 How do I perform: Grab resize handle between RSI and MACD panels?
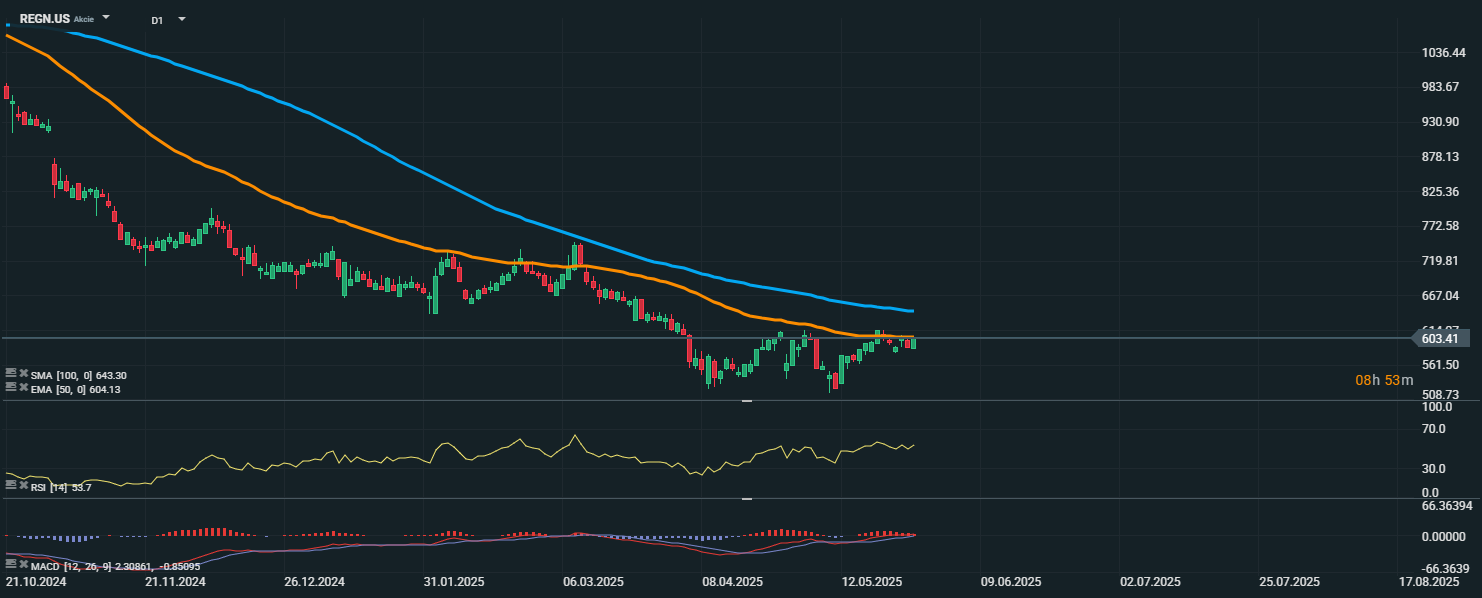coord(746,498)
